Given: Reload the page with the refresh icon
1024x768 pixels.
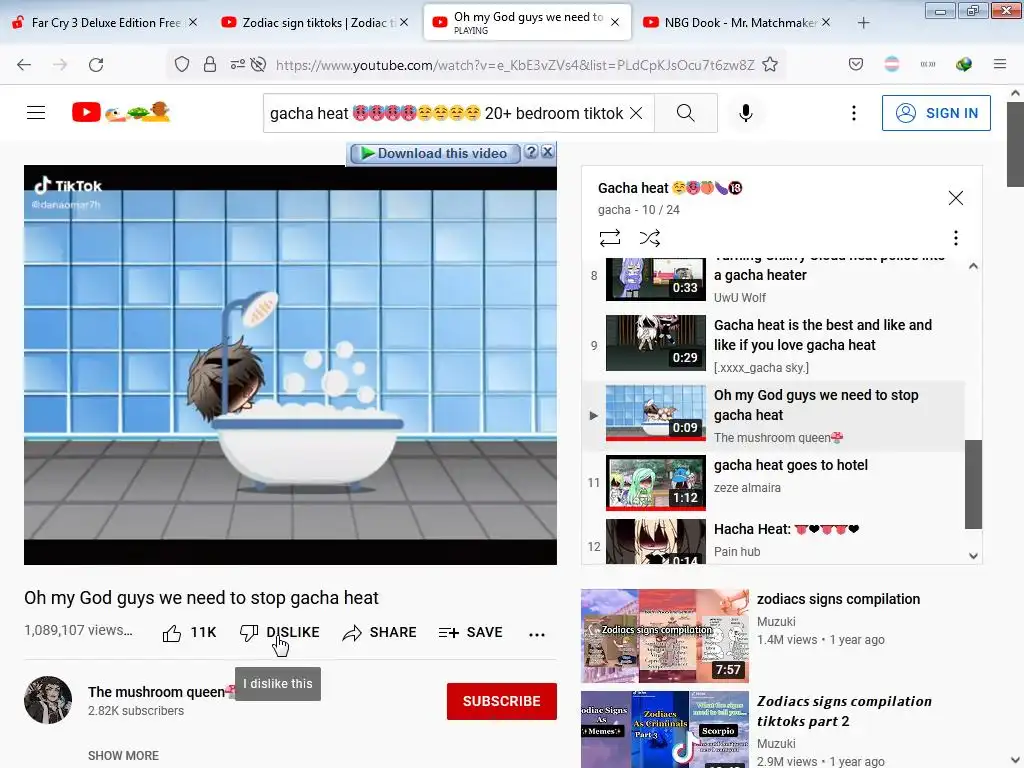Looking at the screenshot, I should [x=96, y=65].
